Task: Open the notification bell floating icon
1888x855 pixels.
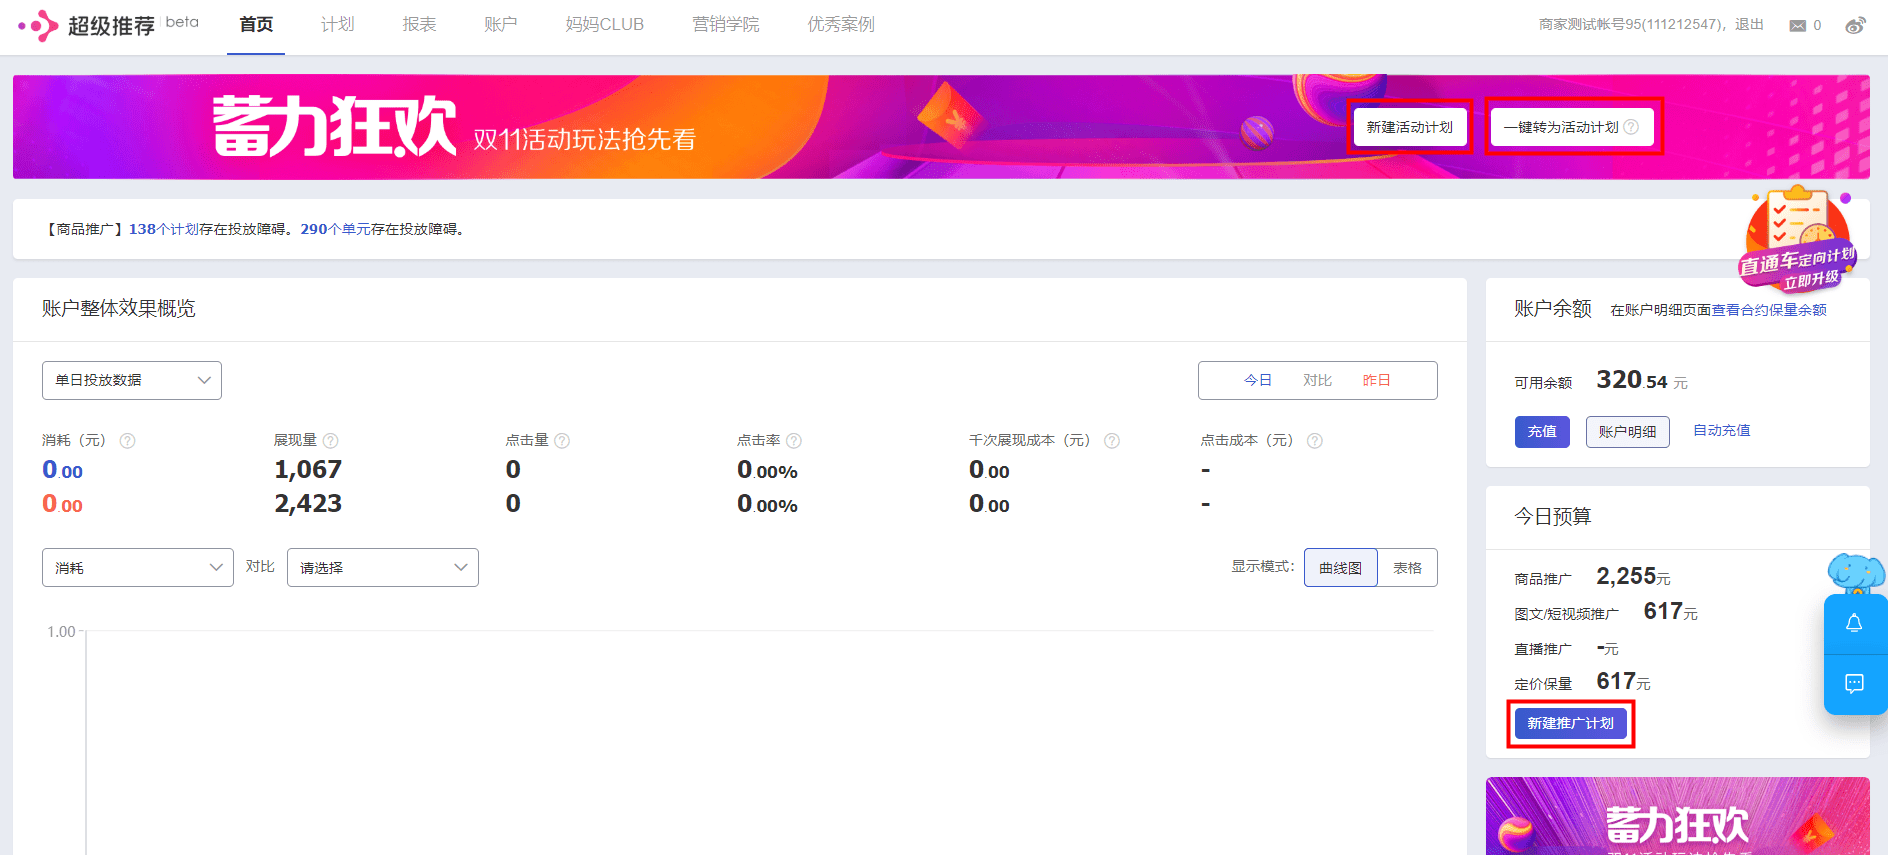Action: click(x=1854, y=624)
